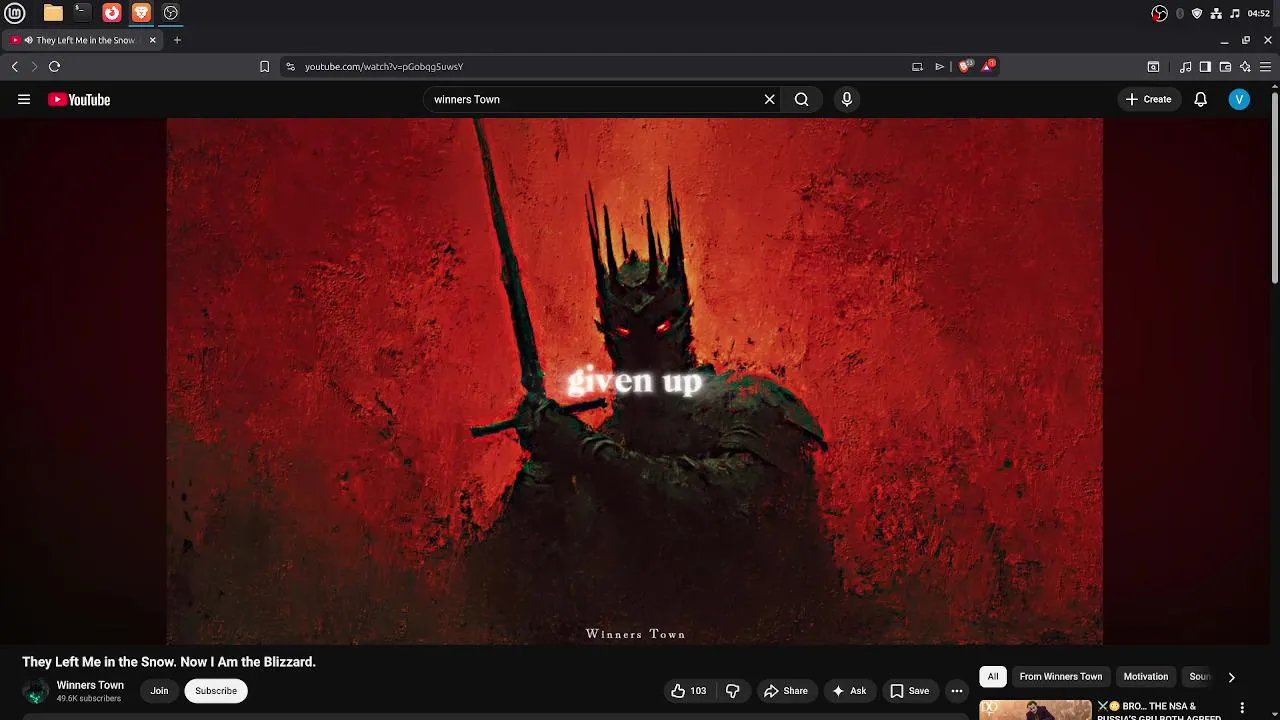Open the panel clock showing 04:52

1259,13
